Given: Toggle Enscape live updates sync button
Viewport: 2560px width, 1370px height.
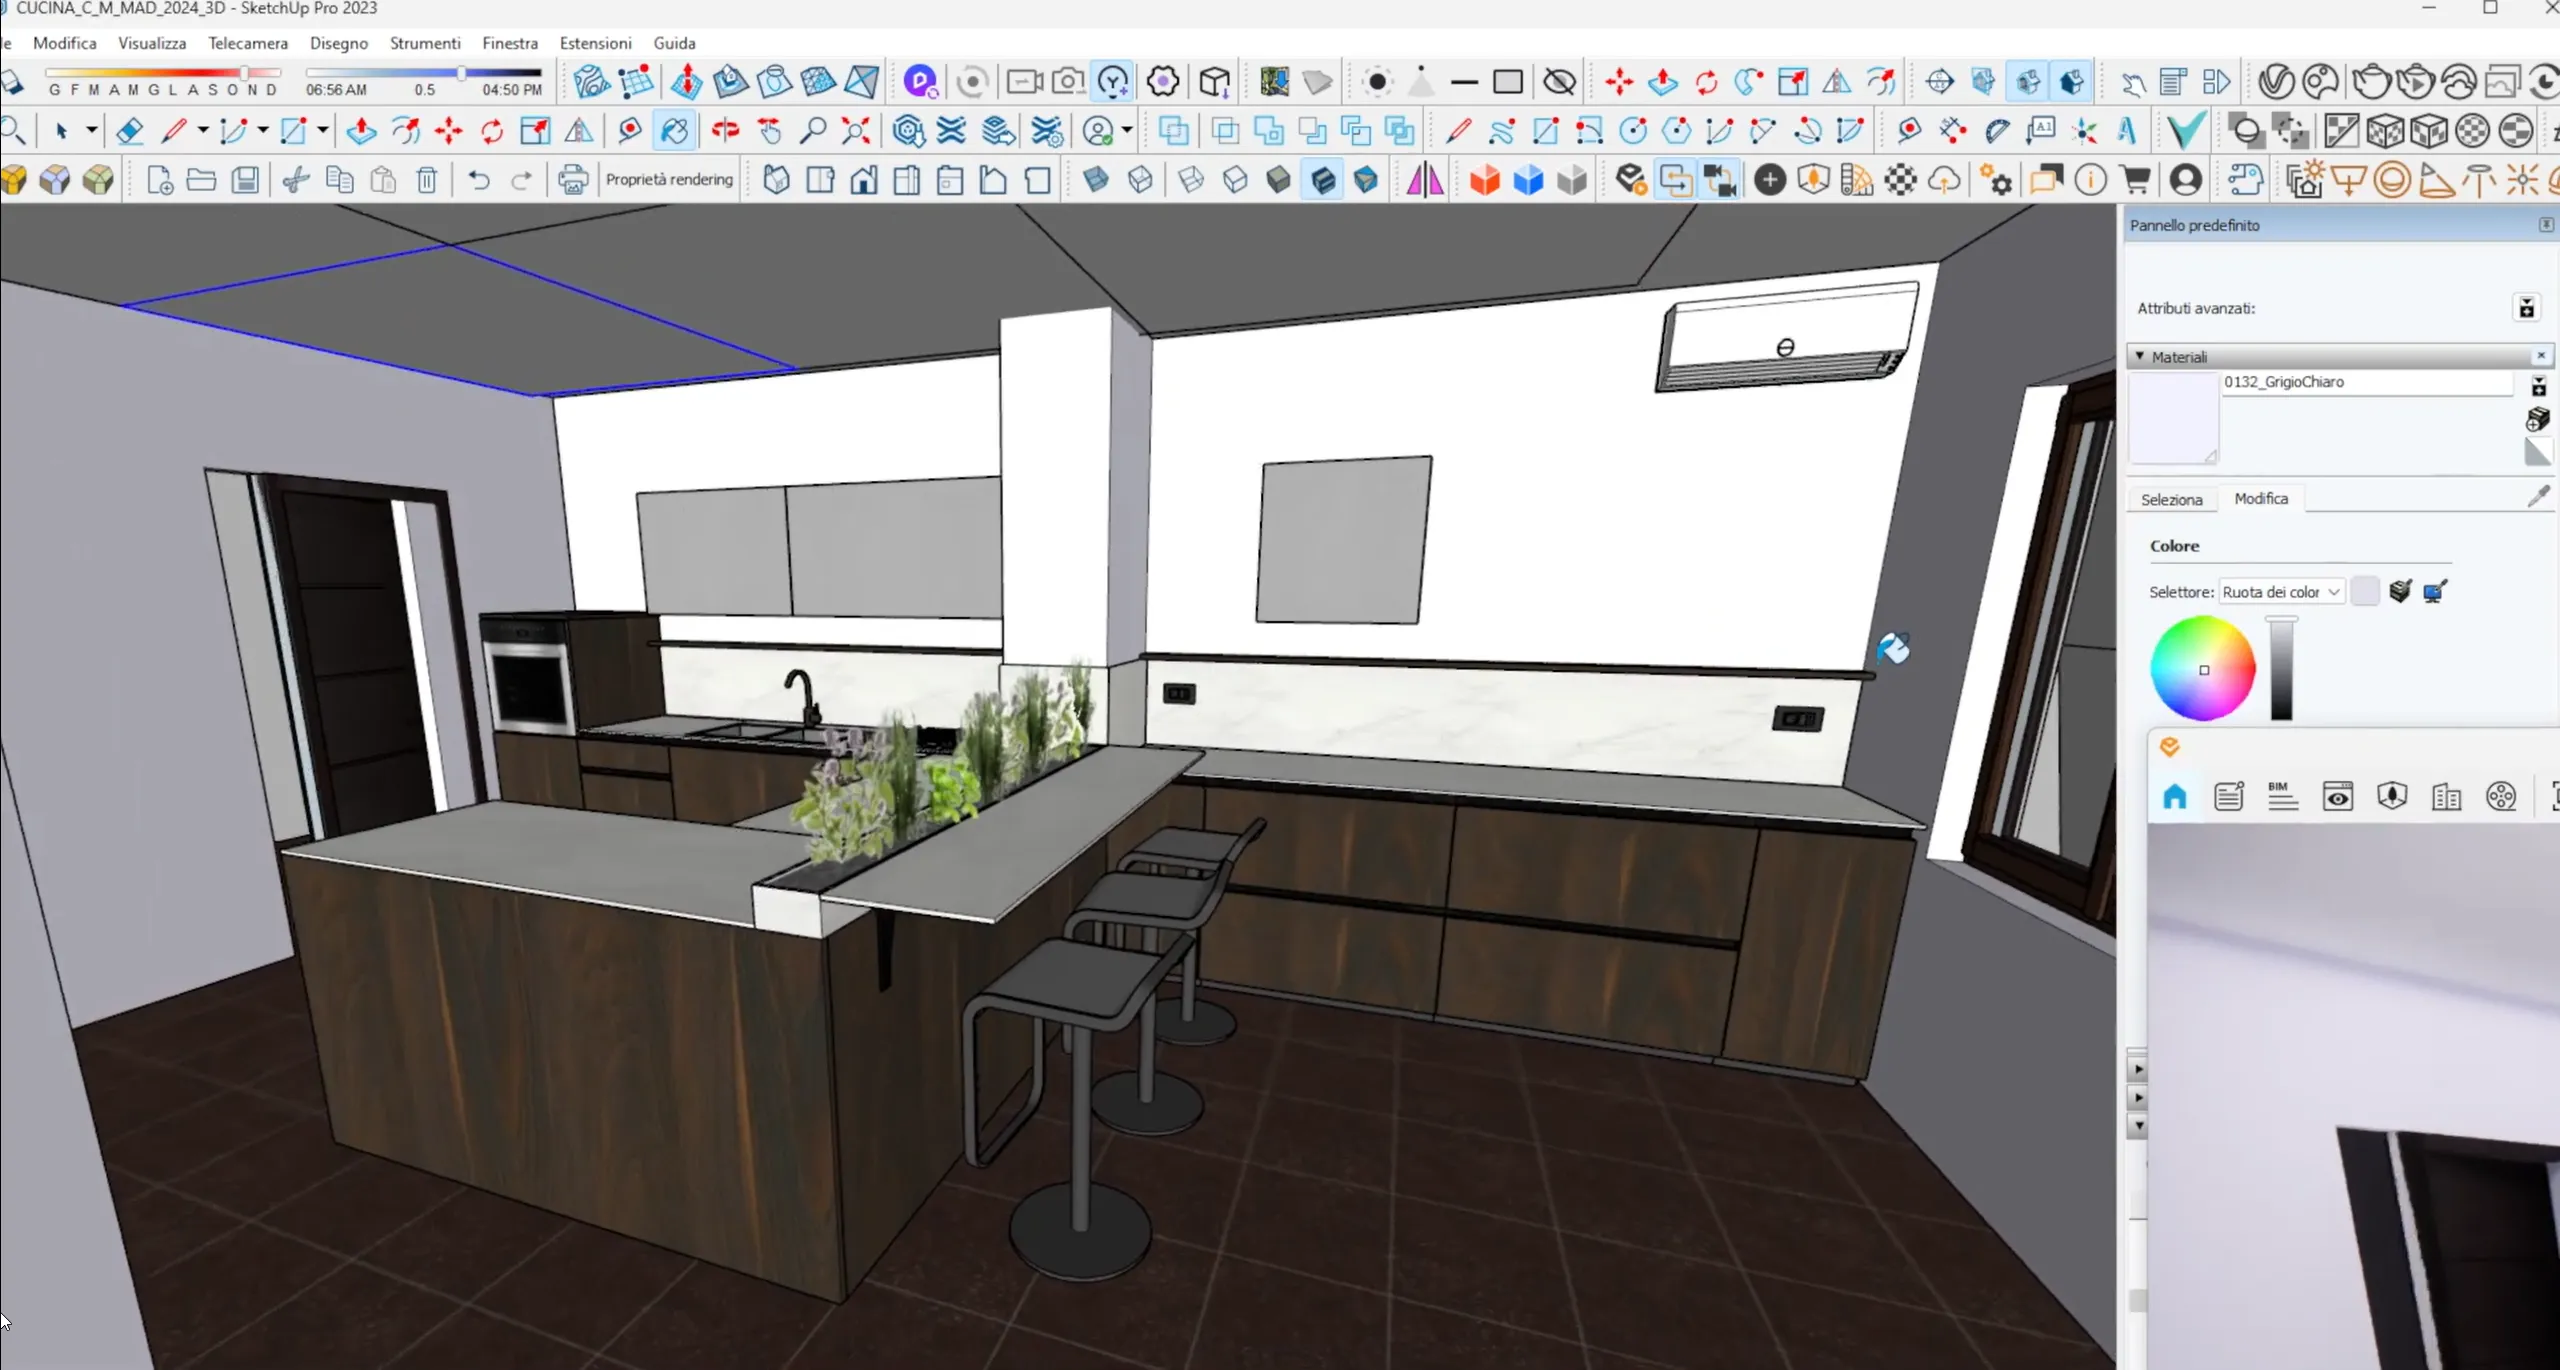Looking at the screenshot, I should pyautogui.click(x=1675, y=180).
